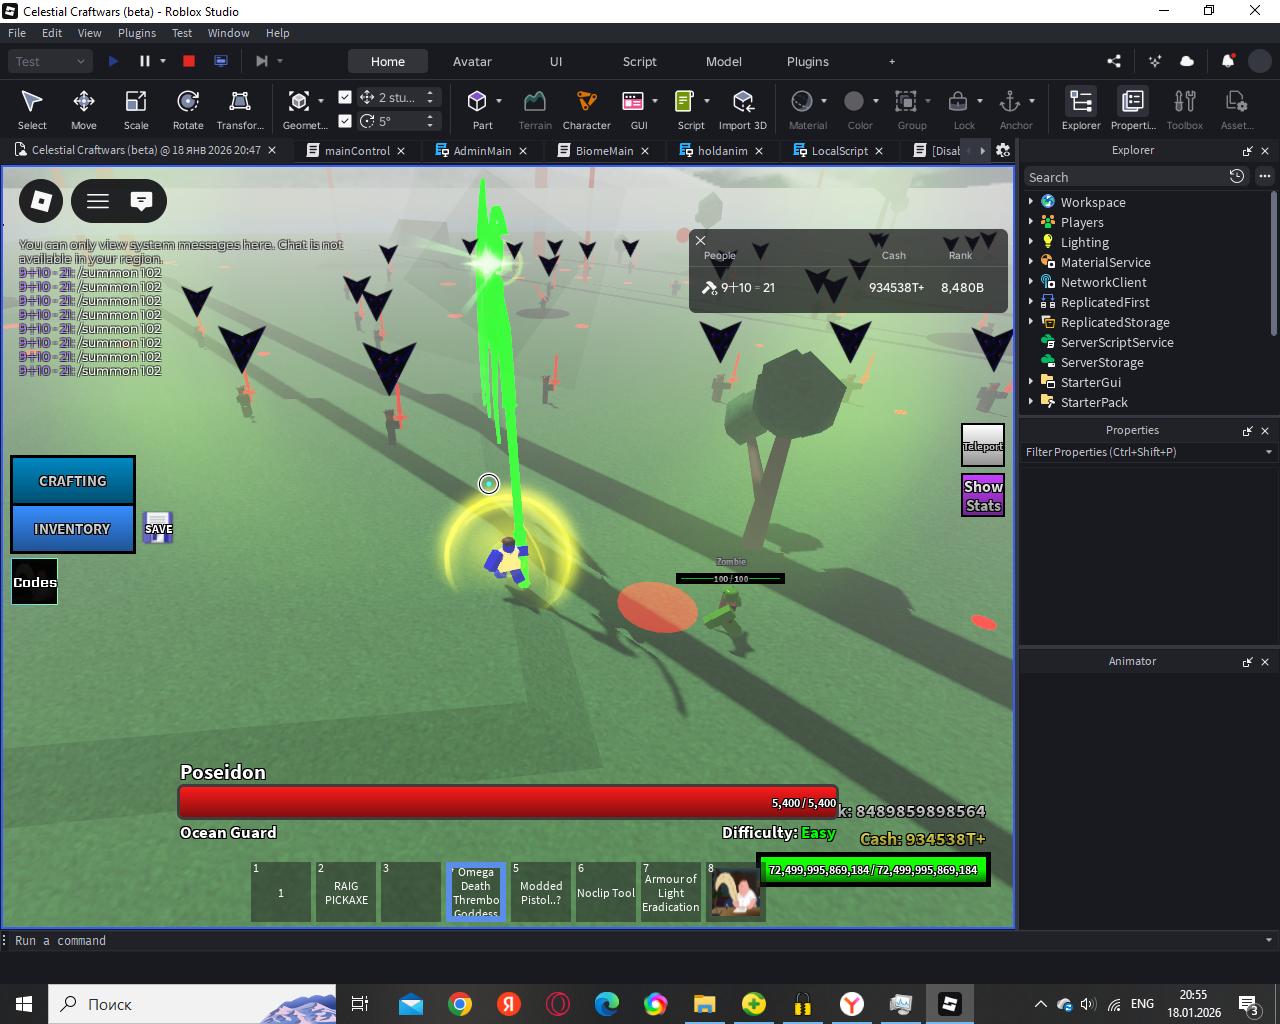
Task: Open script tab settings gear
Action: 1003,150
